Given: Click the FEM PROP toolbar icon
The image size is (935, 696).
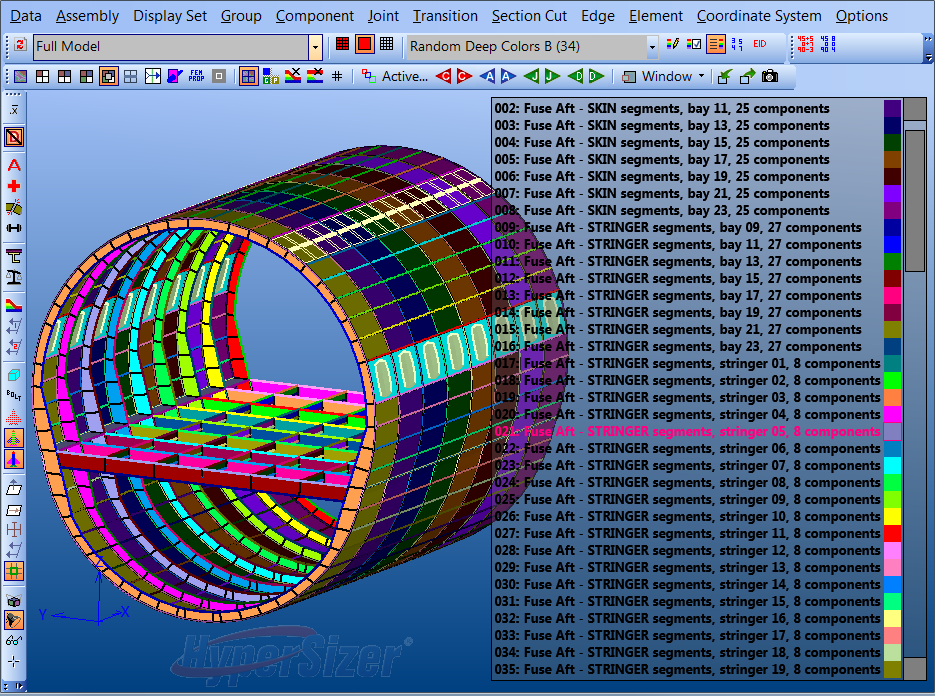Looking at the screenshot, I should (197, 76).
